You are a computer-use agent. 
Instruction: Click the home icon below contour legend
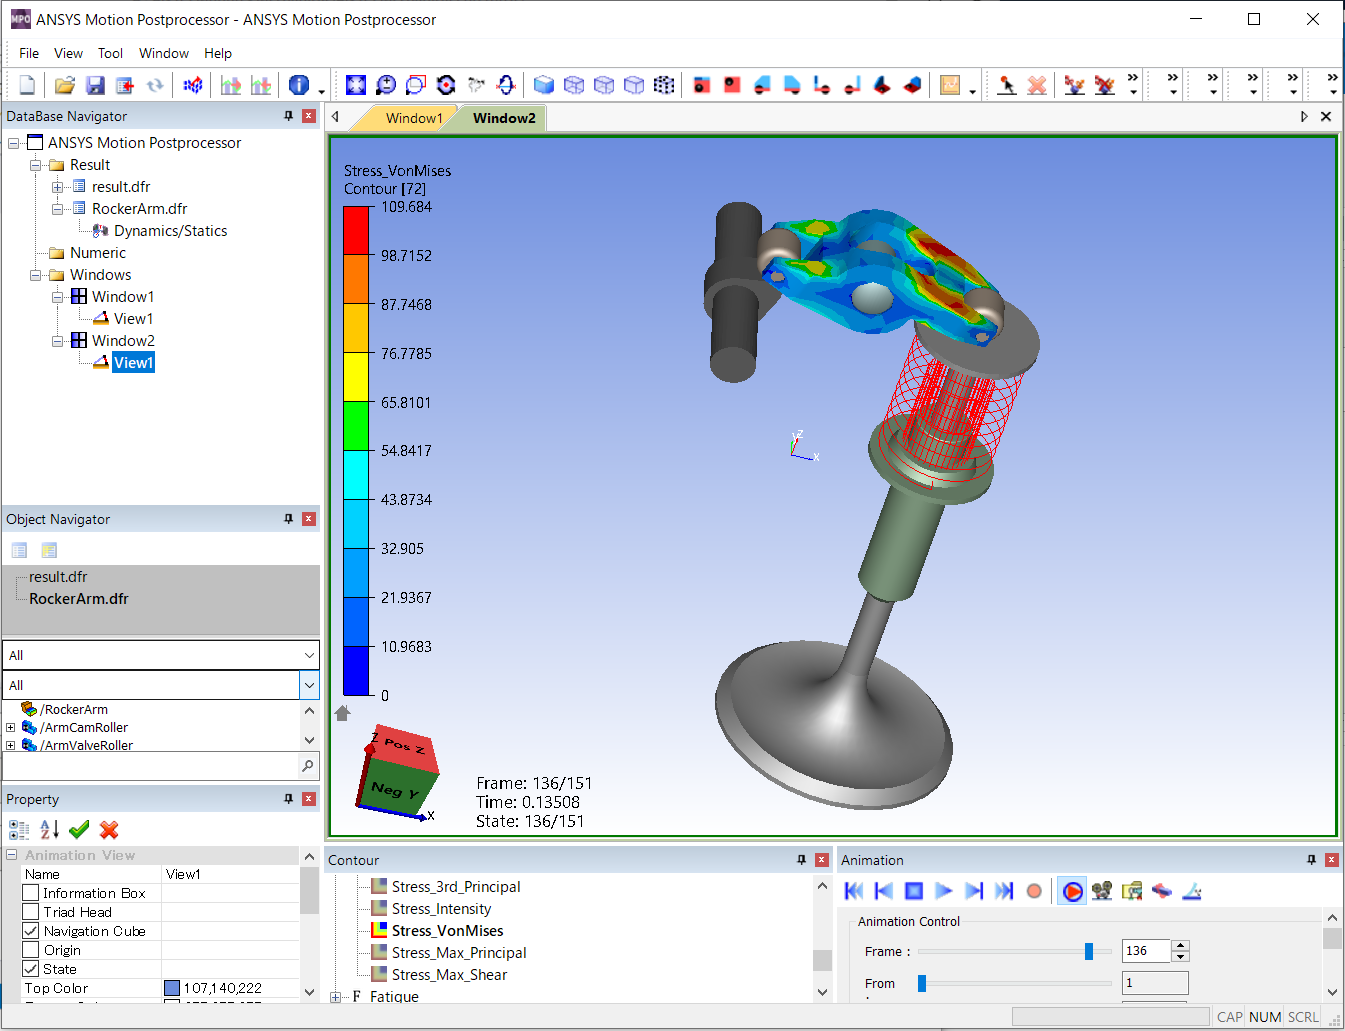[343, 713]
